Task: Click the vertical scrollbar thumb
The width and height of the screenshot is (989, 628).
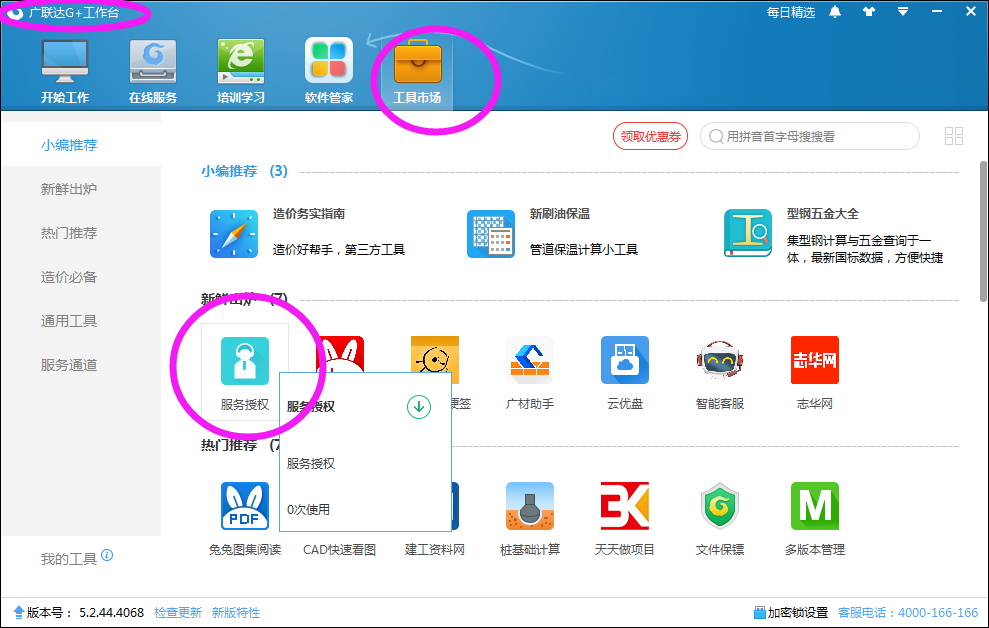Action: click(x=983, y=231)
